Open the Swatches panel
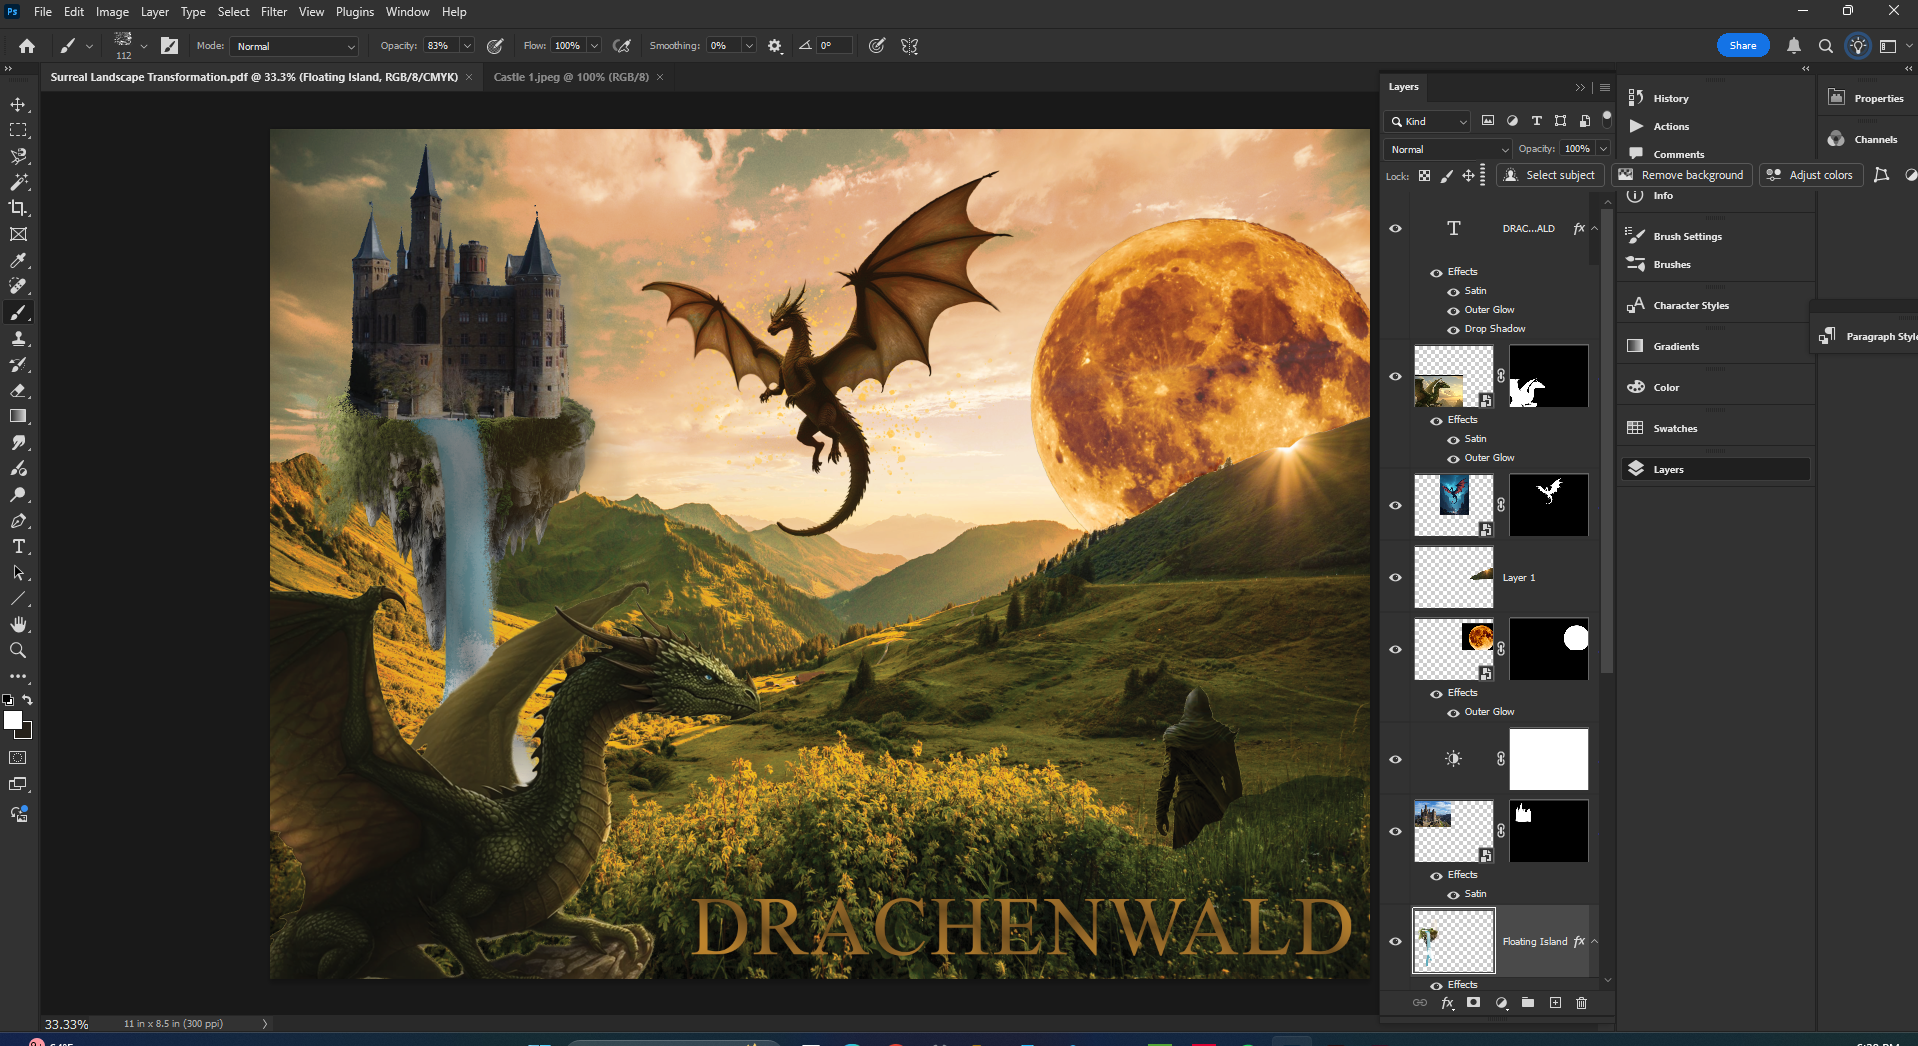The height and width of the screenshot is (1046, 1918). pos(1675,428)
